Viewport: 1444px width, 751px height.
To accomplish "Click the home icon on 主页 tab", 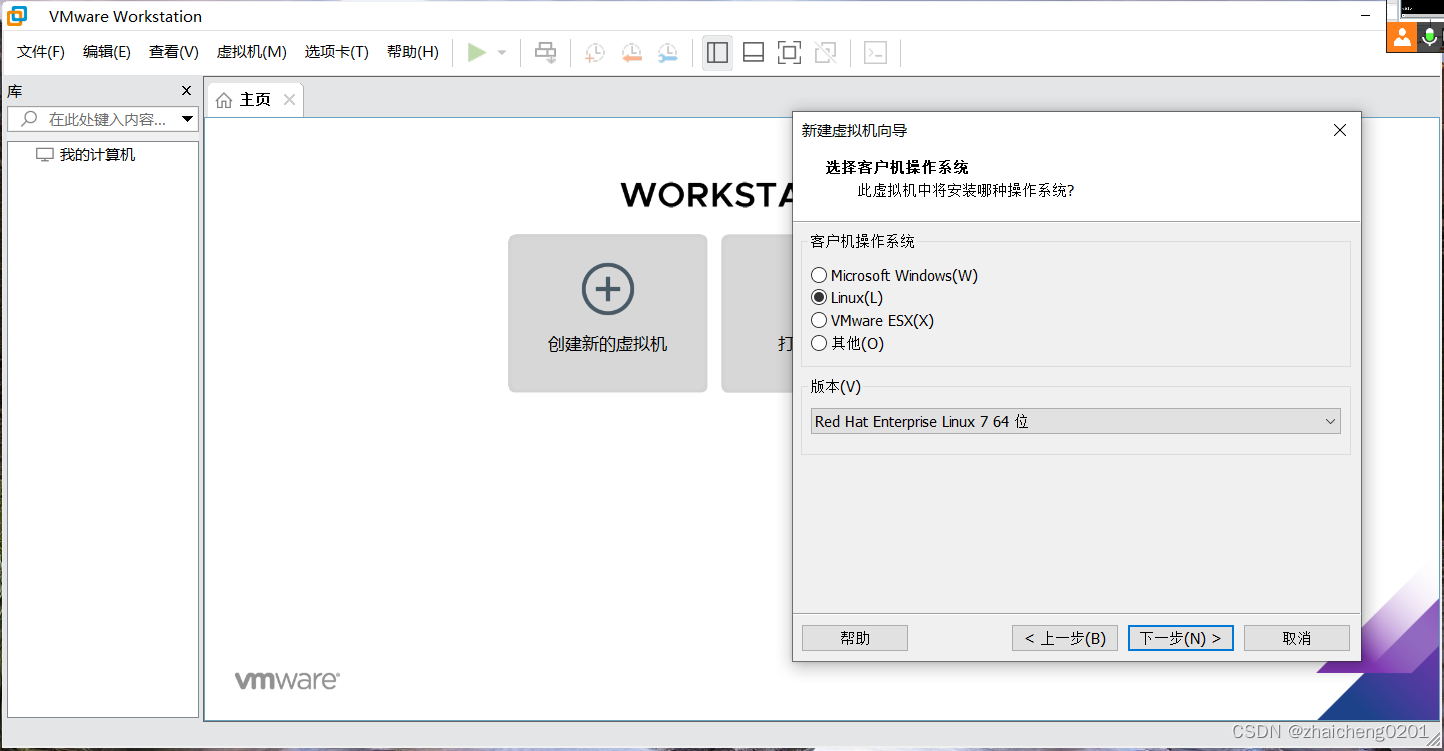I will point(224,100).
